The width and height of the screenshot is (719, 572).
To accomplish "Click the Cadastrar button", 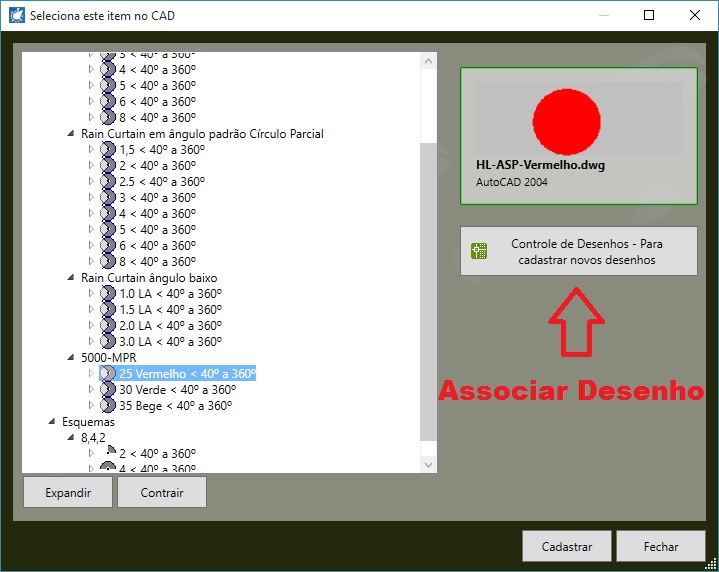I will (566, 547).
